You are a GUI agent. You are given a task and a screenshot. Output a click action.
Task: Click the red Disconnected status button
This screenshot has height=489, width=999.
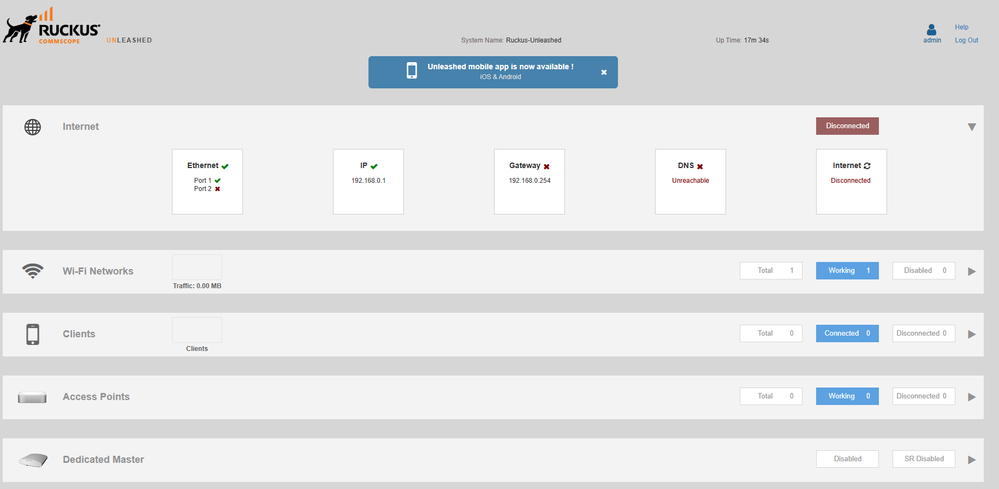coord(847,126)
